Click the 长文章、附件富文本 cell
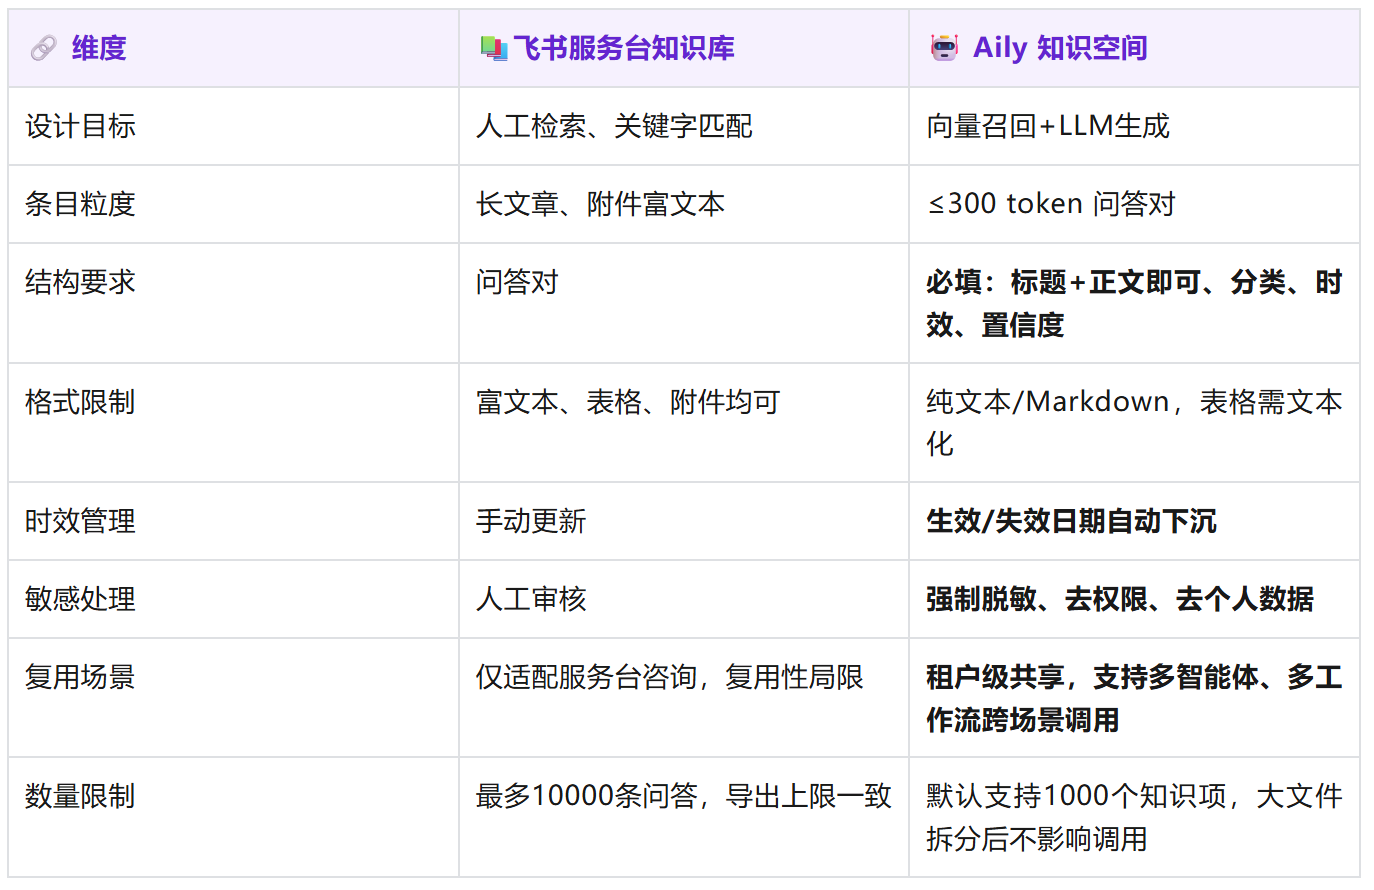 point(600,204)
